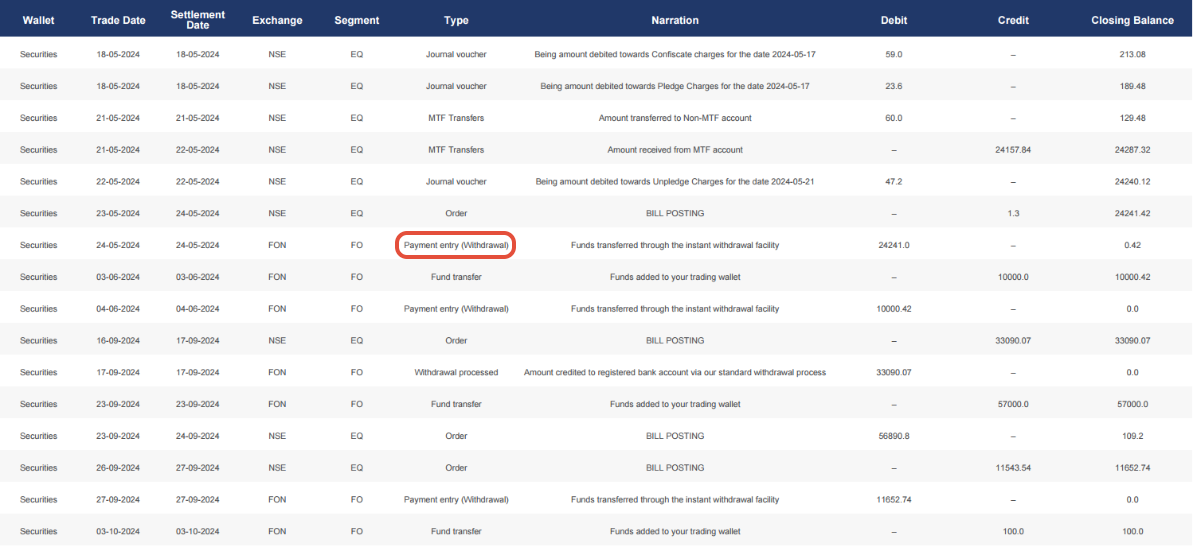
Task: Select the Confiscate charges narration text
Action: pyautogui.click(x=675, y=54)
